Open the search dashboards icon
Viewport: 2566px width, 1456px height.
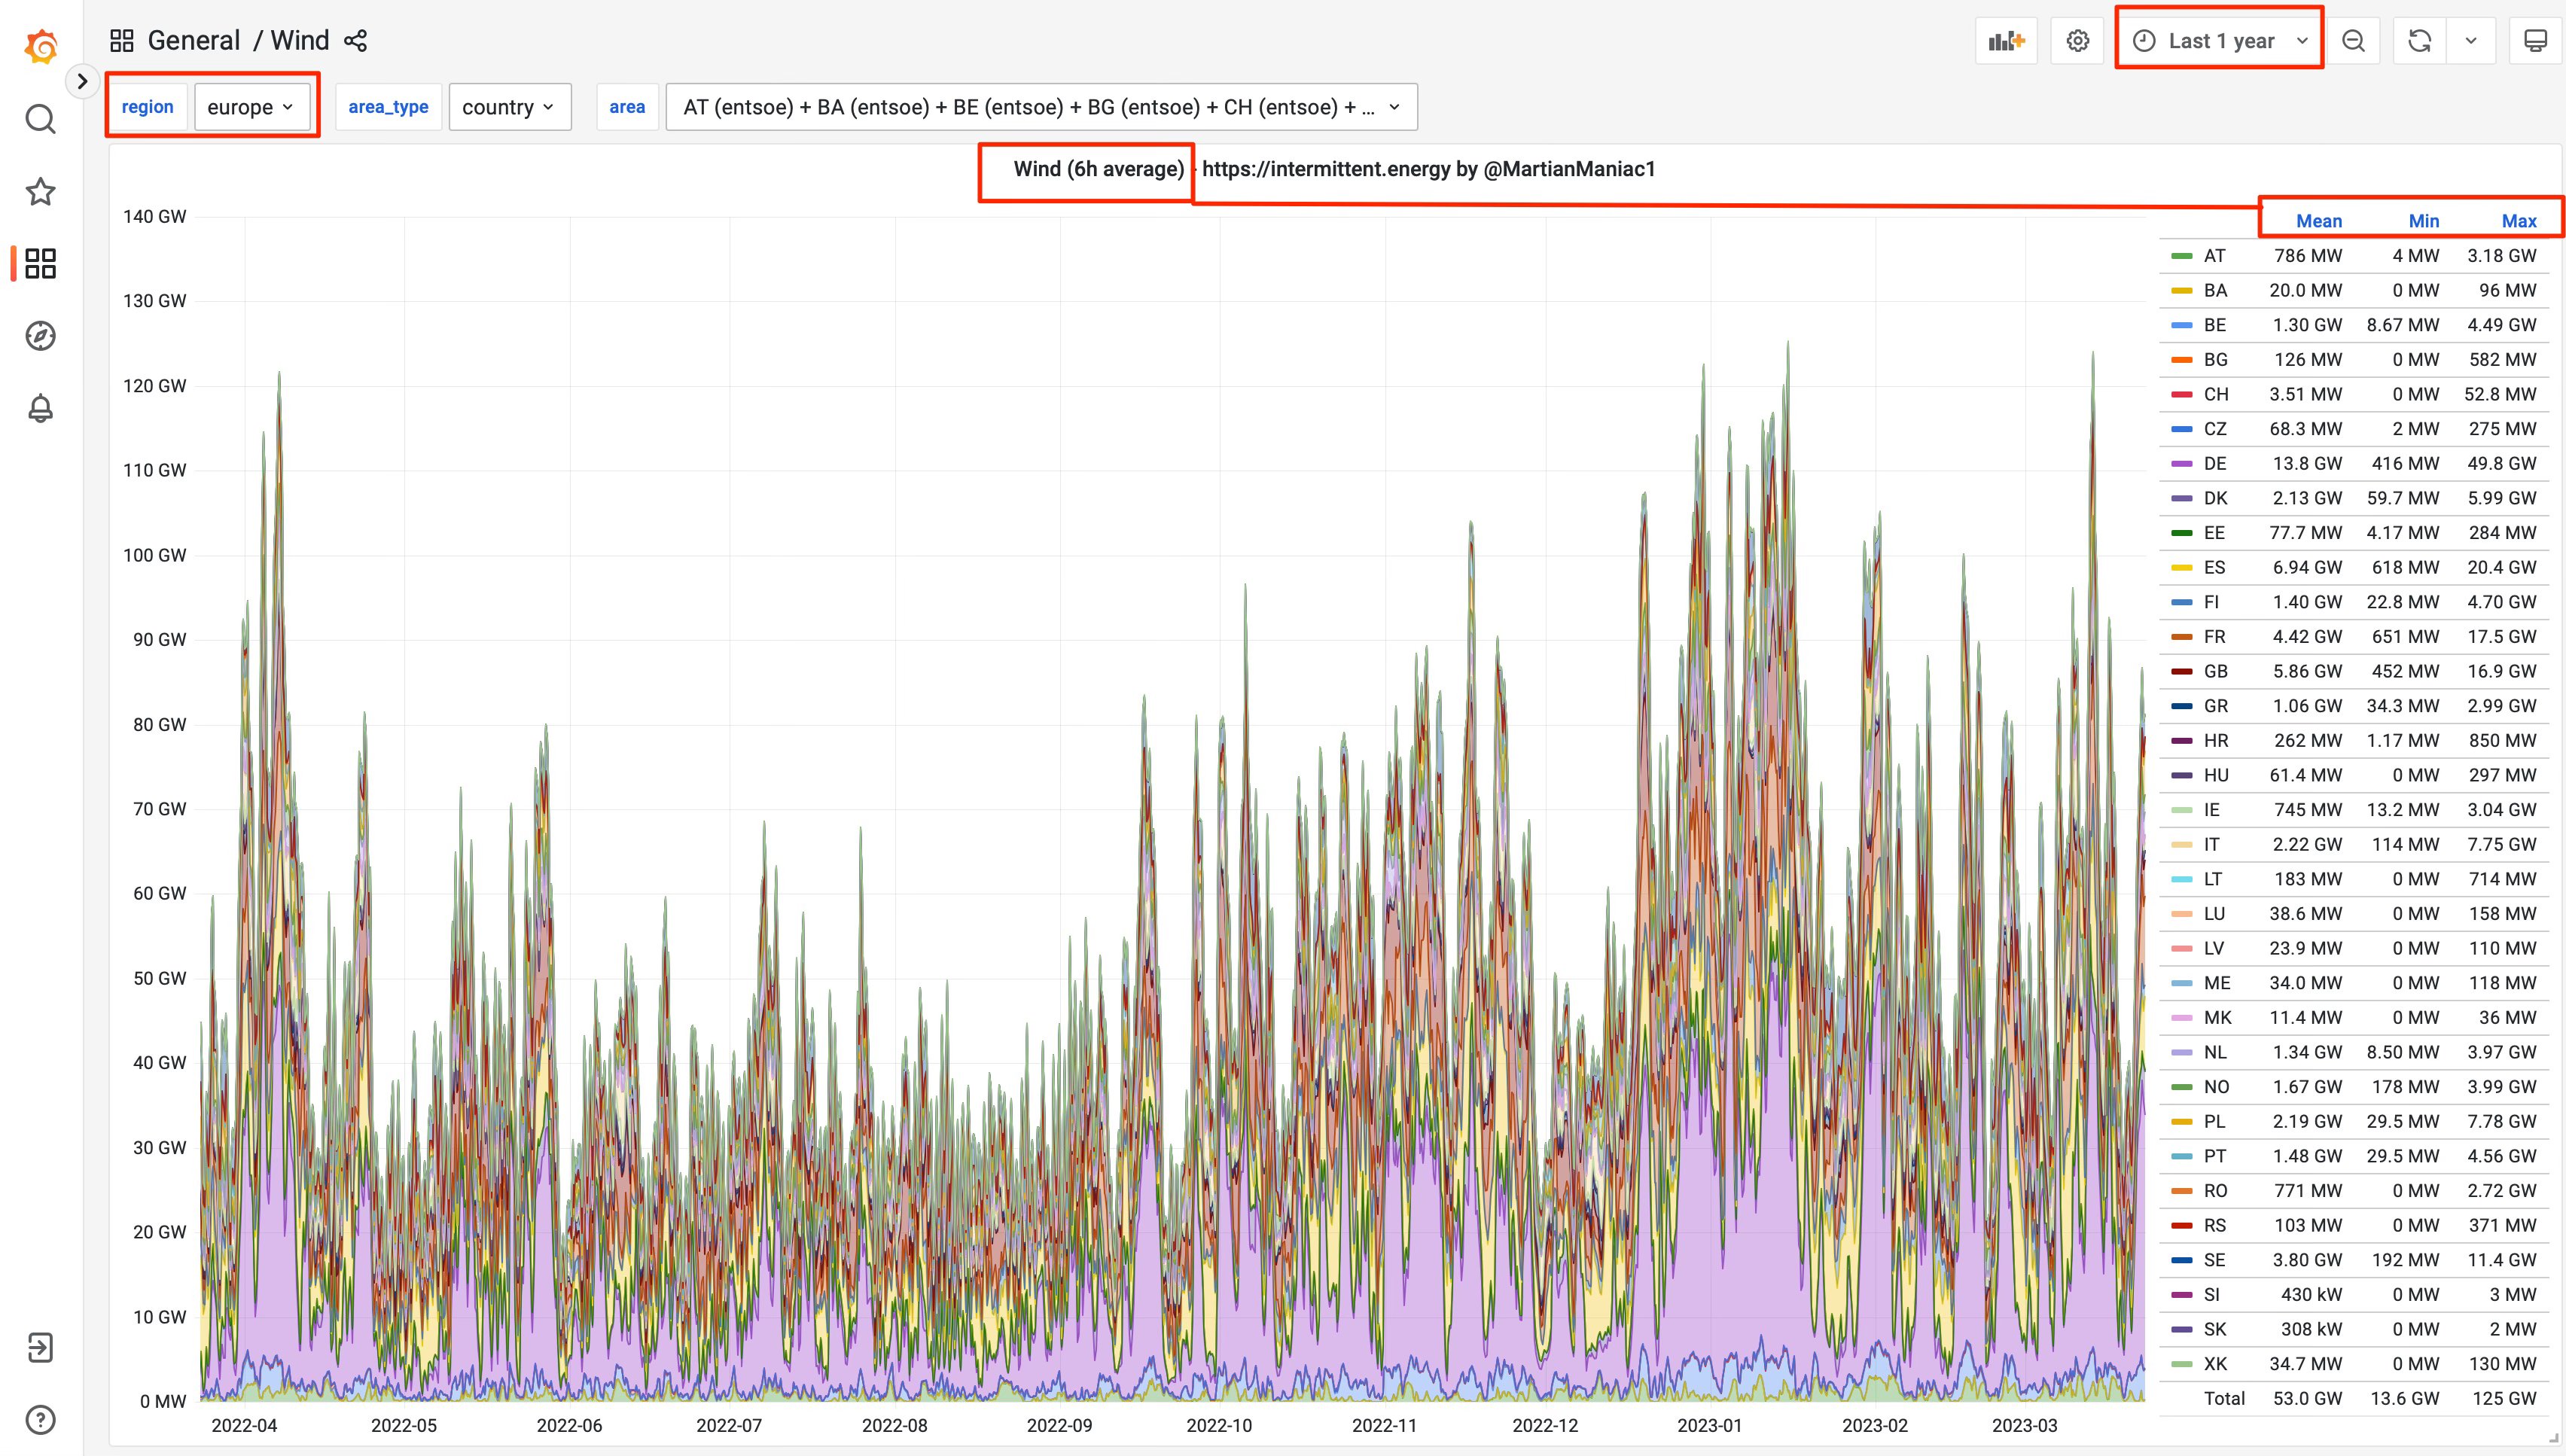tap(40, 119)
